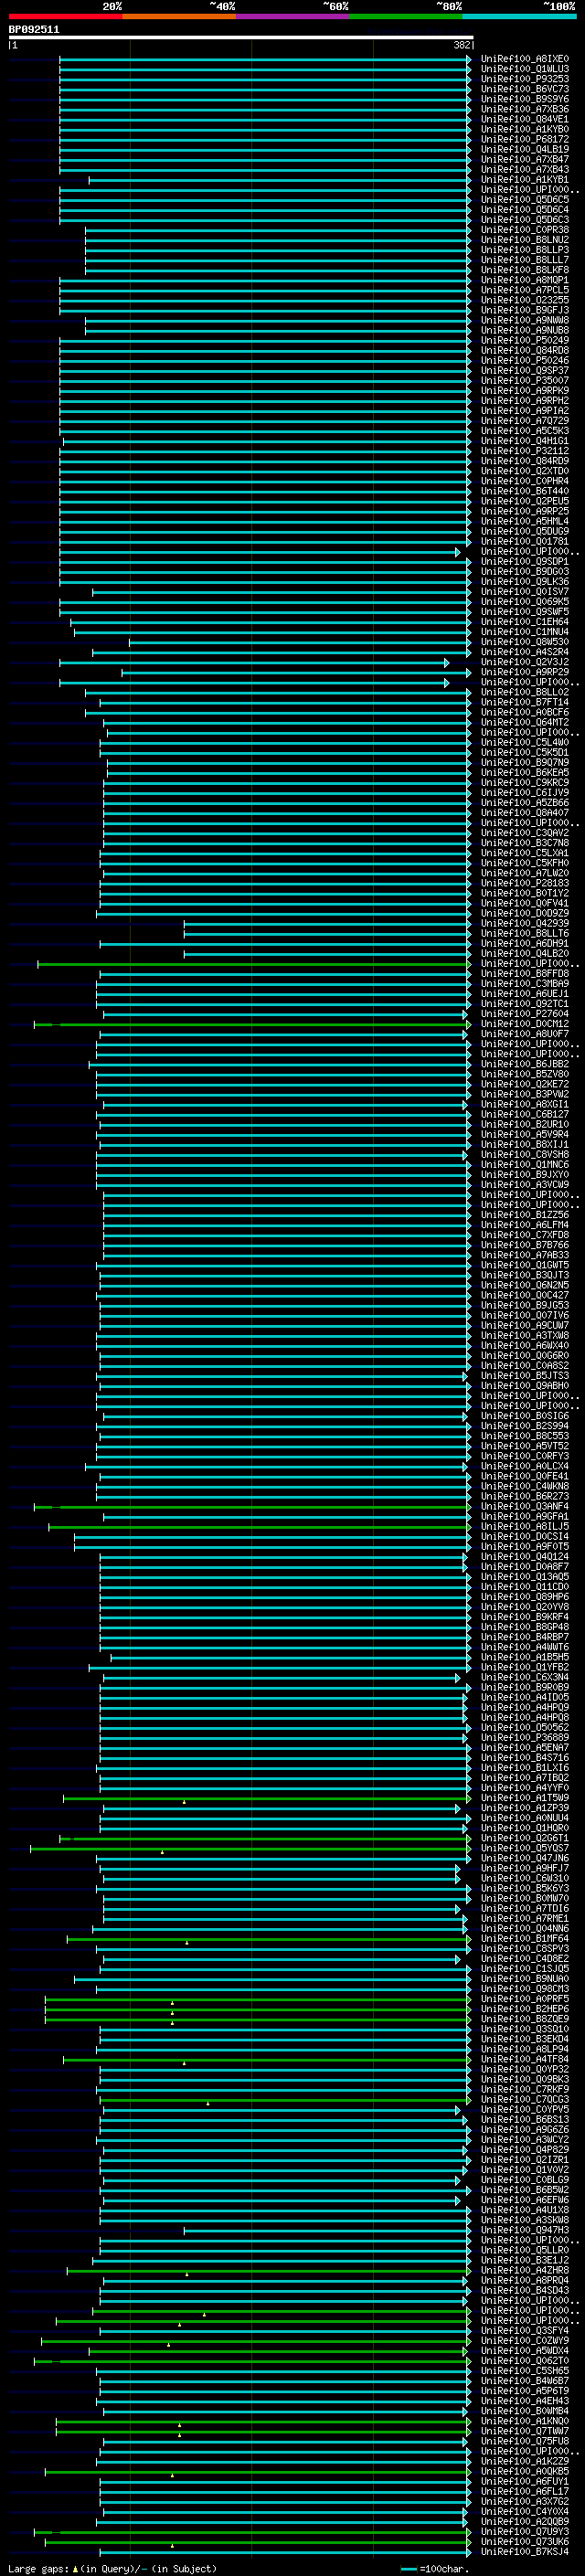585x2576 pixels.
Task: Click the purple ~60% identity legend swatch
Action: click(x=292, y=16)
